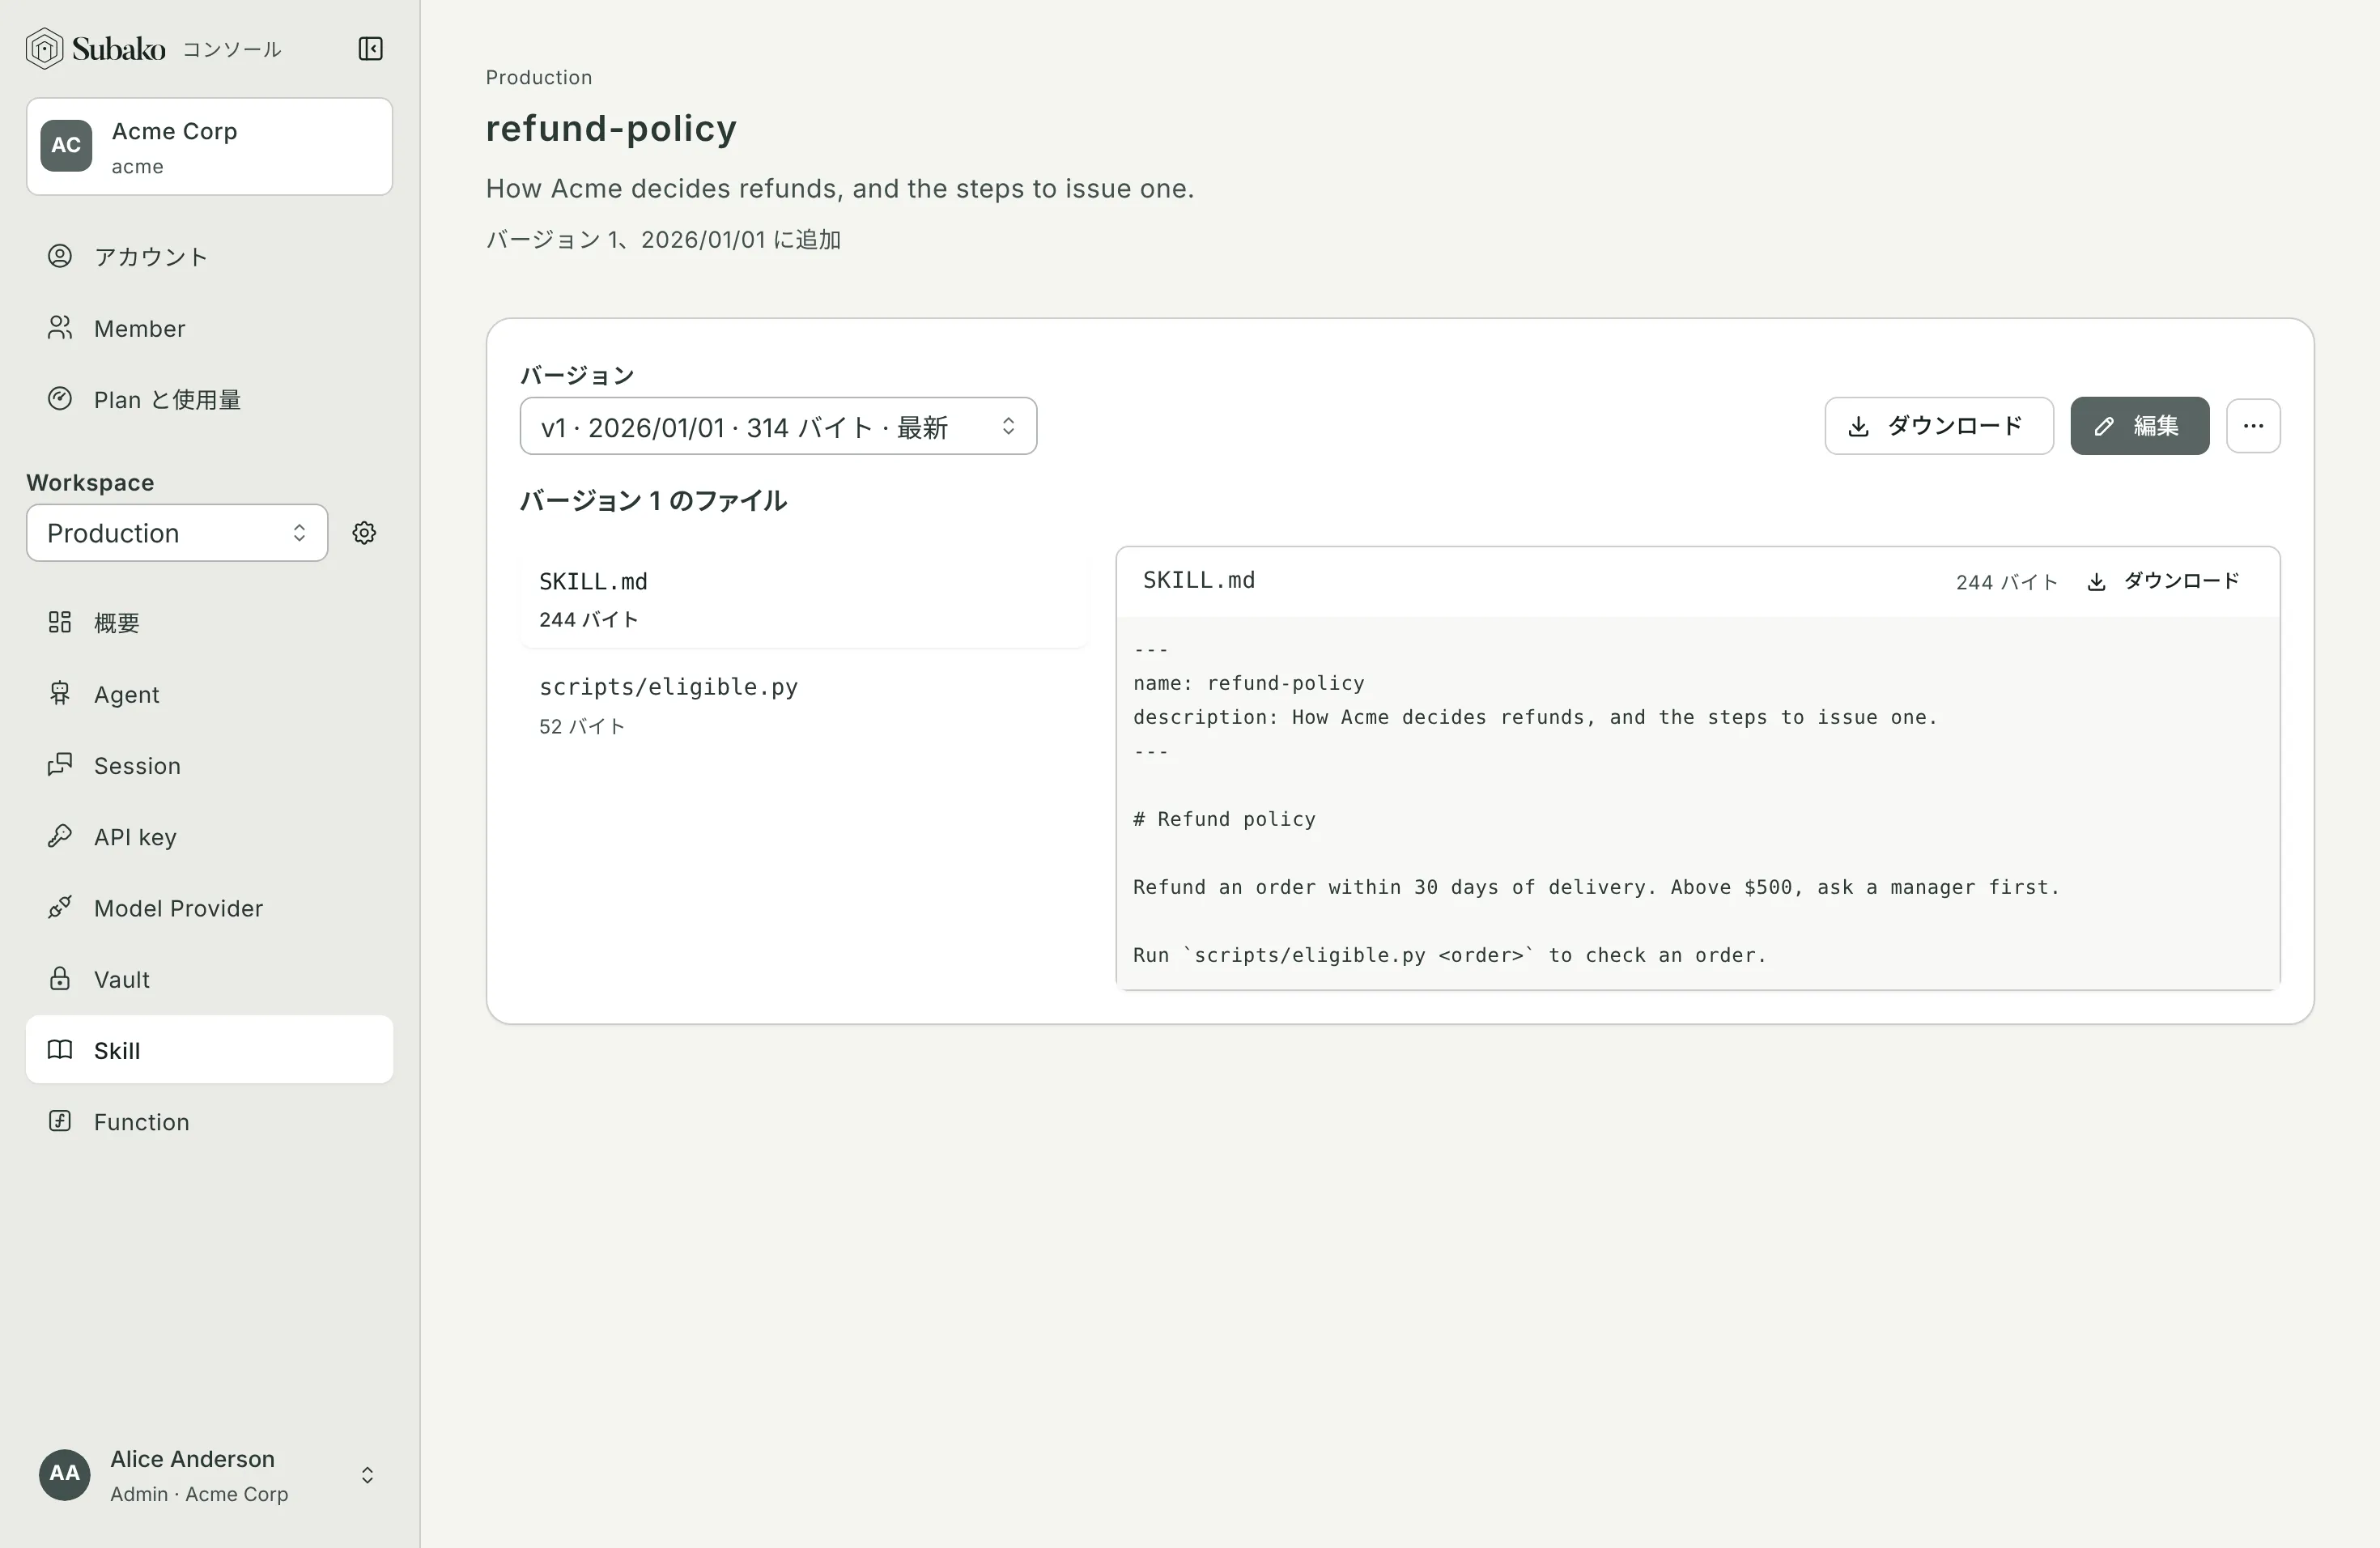Viewport: 2380px width, 1548px height.
Task: Select scripts/eligible.py in the file list
Action: point(803,705)
